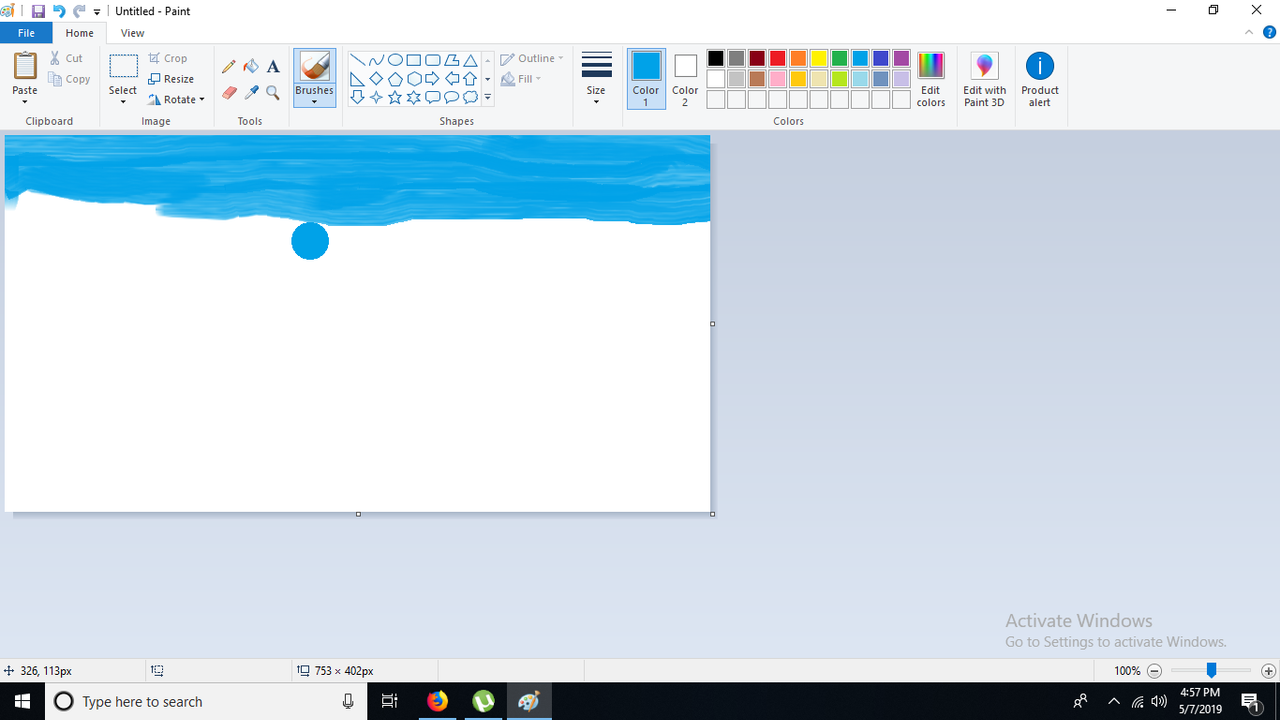Pick the yellow color swatch
Viewport: 1280px width, 720px height.
(819, 59)
